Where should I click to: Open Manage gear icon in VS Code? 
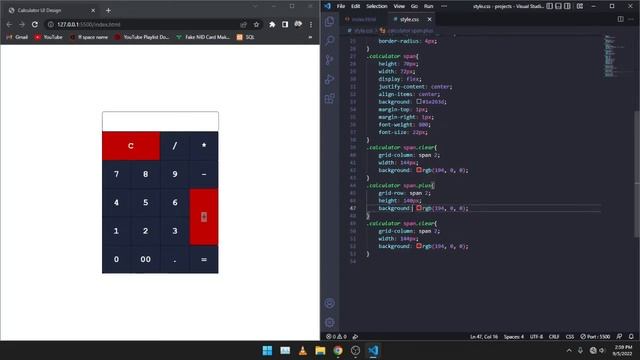(x=330, y=322)
